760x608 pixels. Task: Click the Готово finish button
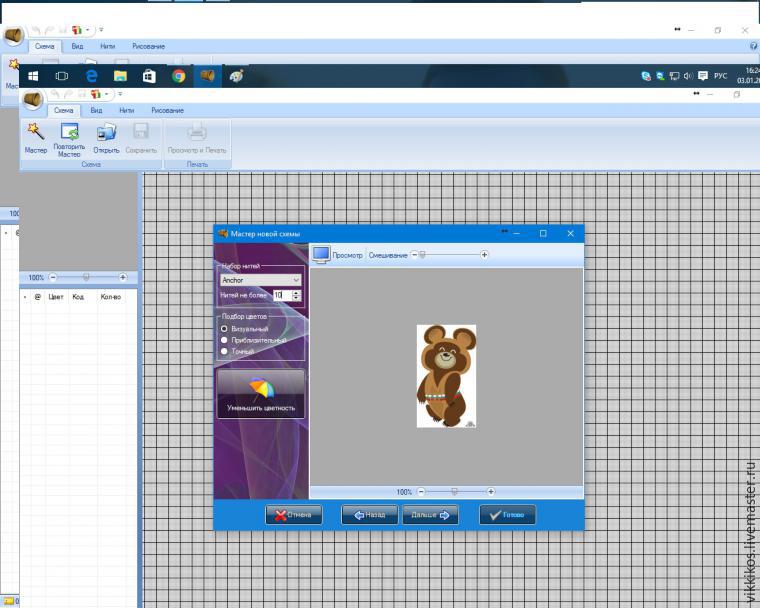507,514
